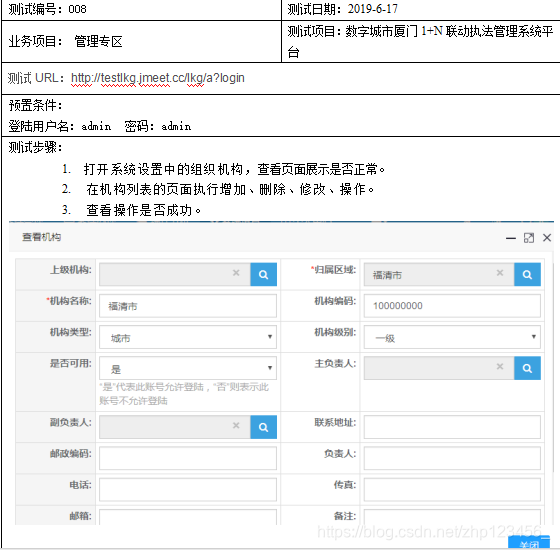Click the 负责人 input field
560x550 pixels.
[452, 458]
